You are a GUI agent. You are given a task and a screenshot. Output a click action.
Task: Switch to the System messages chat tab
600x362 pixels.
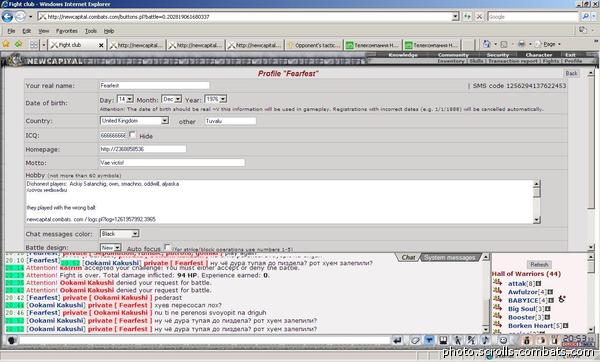click(x=450, y=258)
